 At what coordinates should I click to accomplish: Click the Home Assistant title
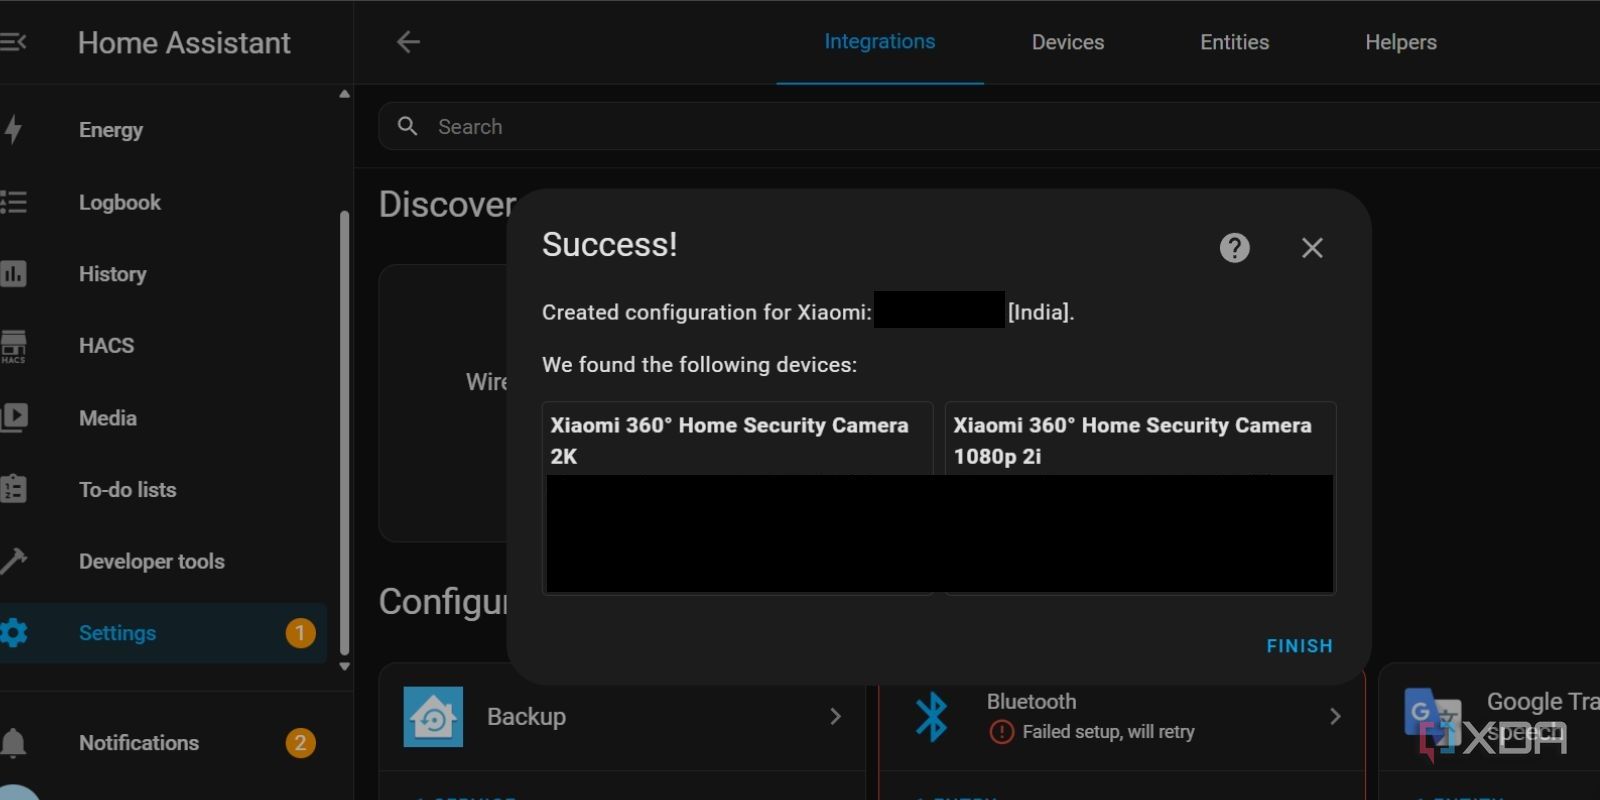pos(184,42)
